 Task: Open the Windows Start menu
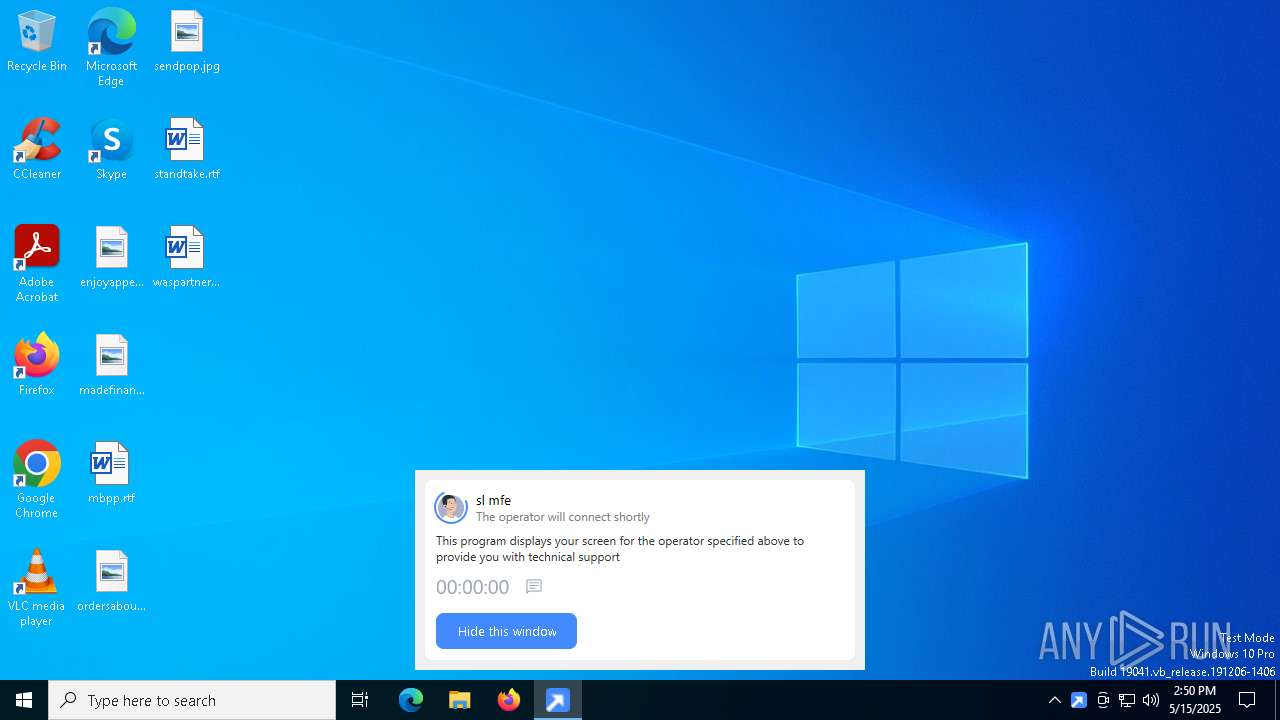coord(24,700)
